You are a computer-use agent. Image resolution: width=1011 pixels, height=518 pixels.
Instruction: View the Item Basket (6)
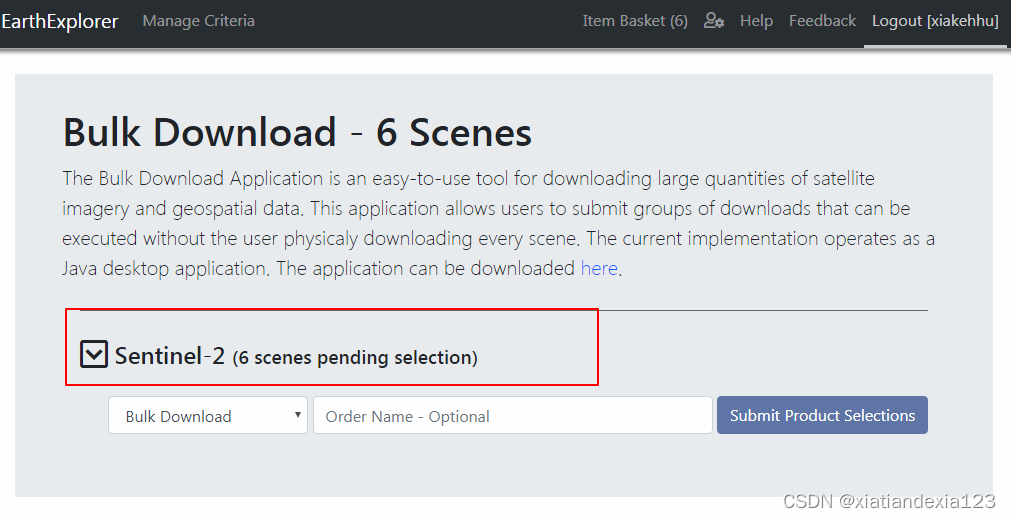pyautogui.click(x=635, y=21)
